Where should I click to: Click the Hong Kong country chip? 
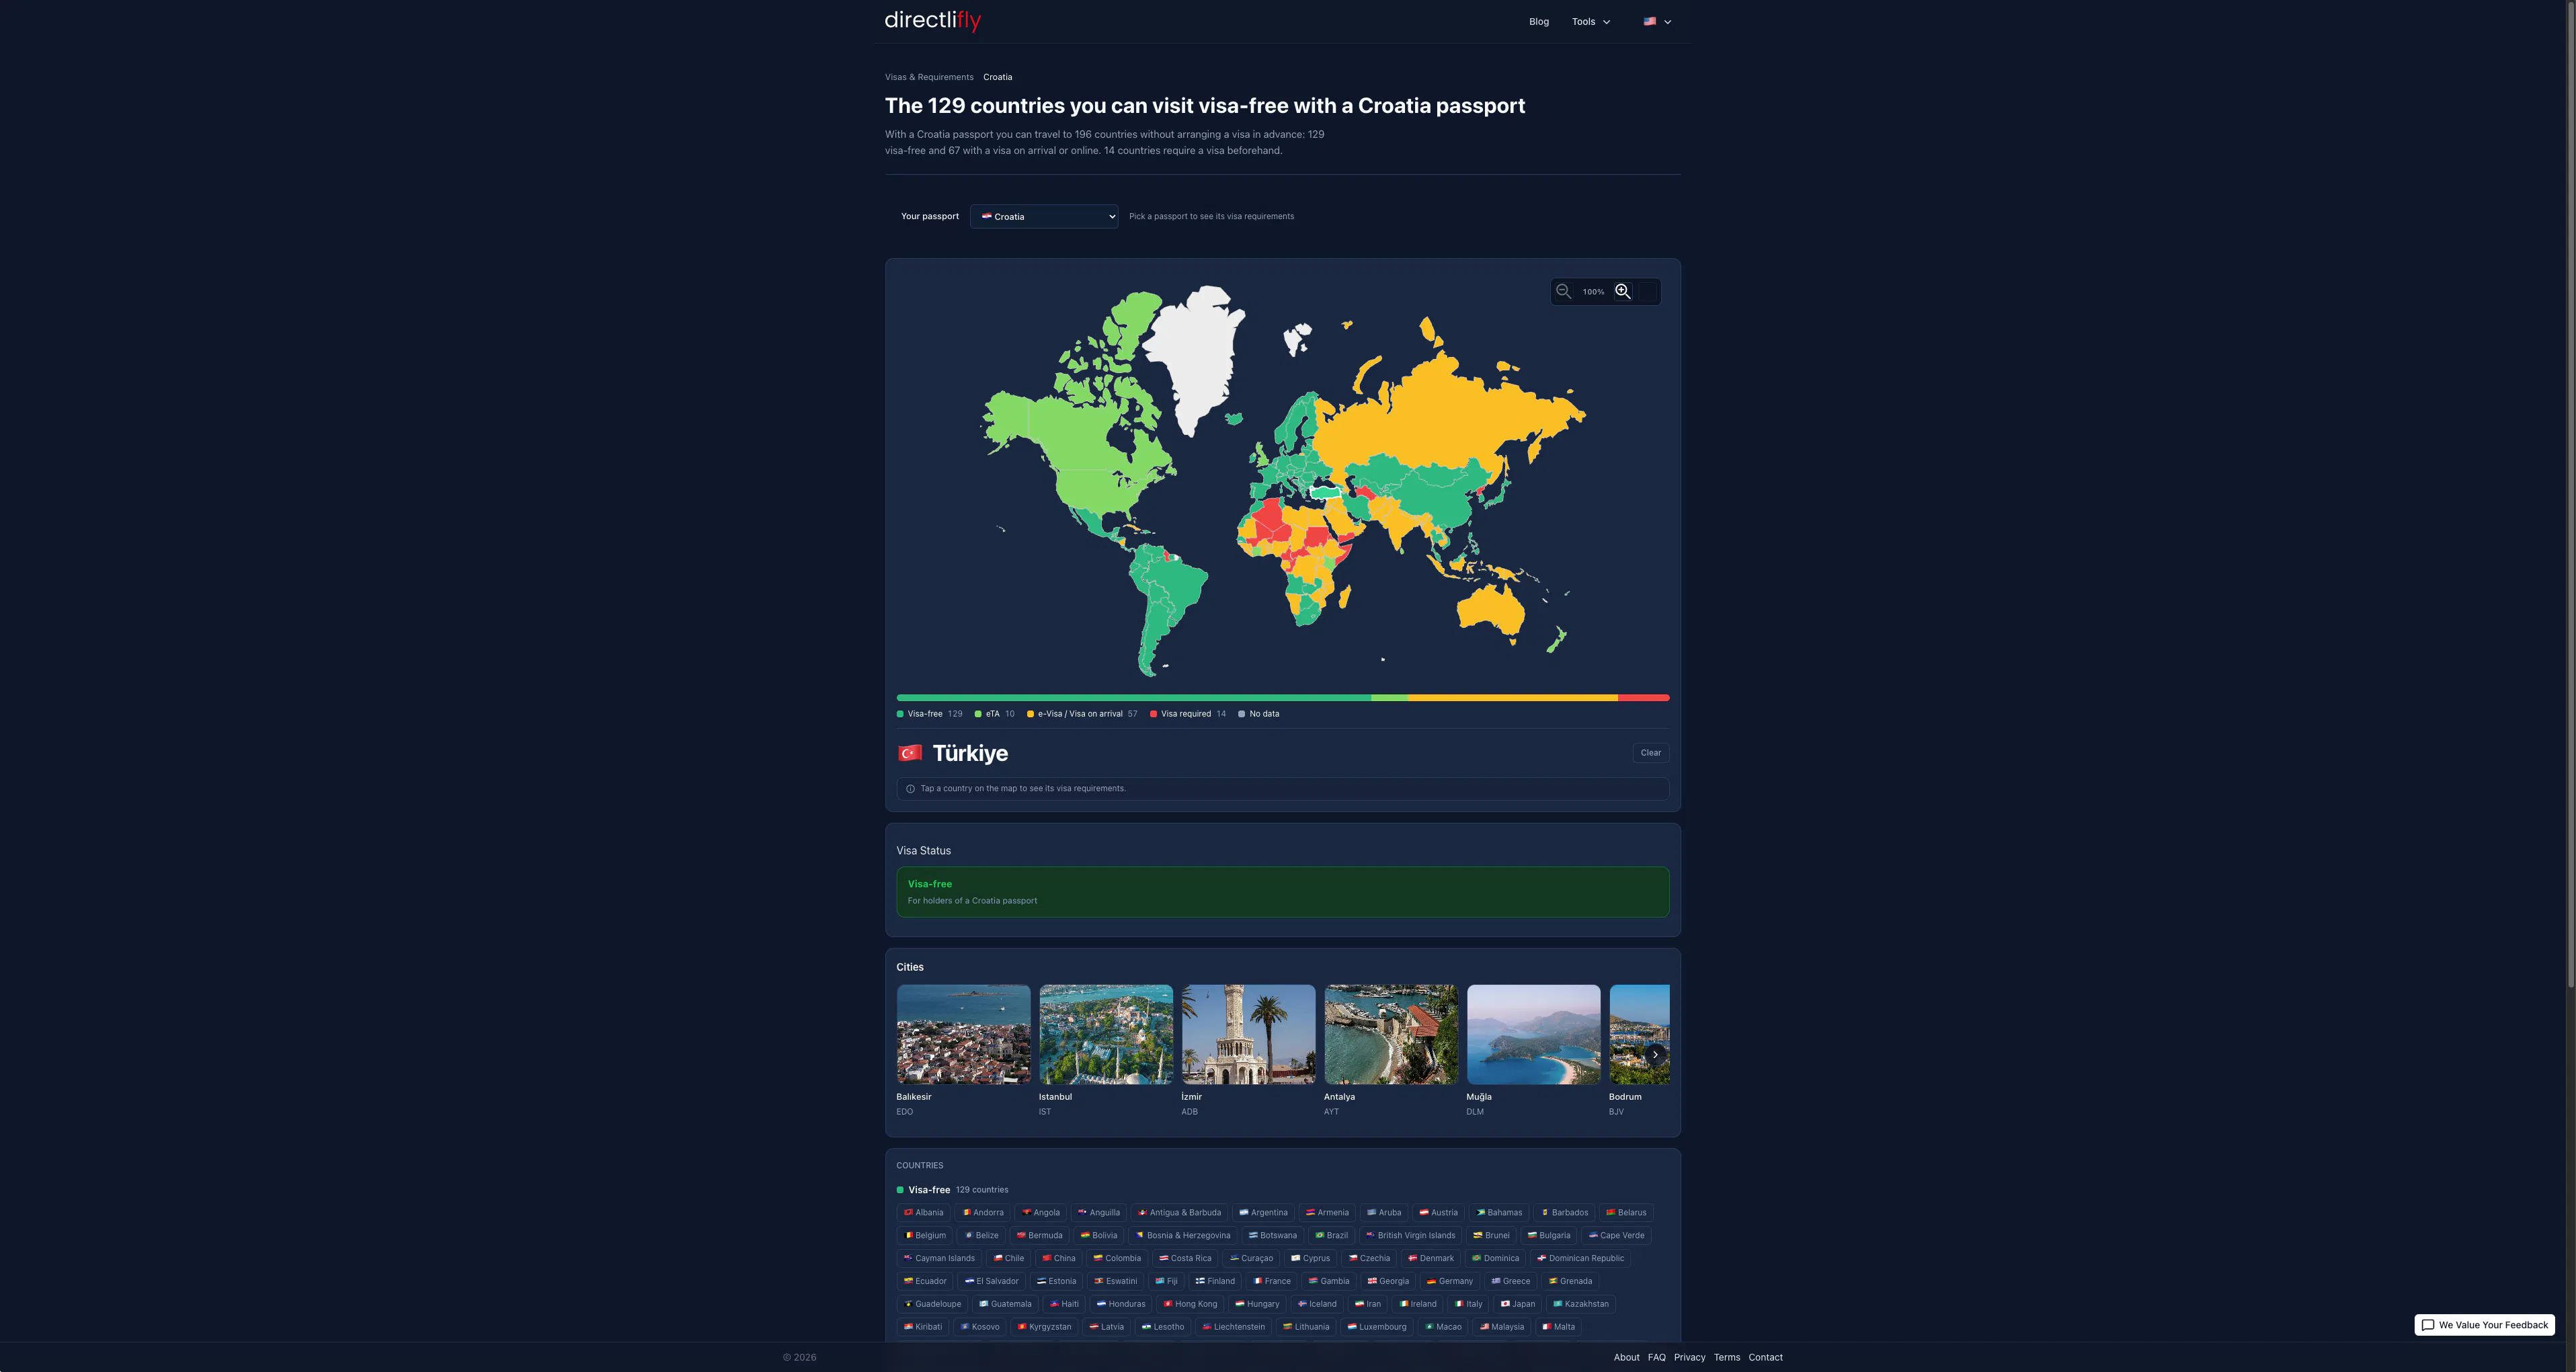pyautogui.click(x=1190, y=1304)
